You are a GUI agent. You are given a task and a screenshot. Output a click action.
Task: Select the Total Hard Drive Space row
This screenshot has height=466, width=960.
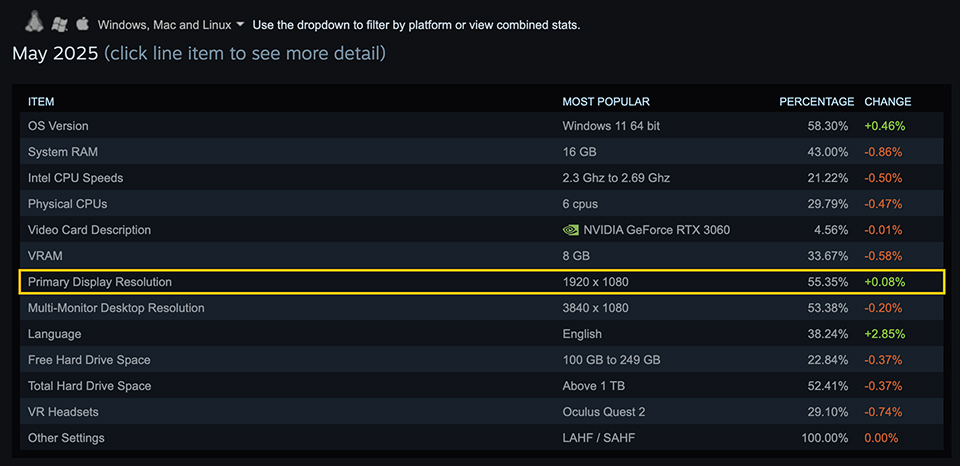pyautogui.click(x=90, y=386)
